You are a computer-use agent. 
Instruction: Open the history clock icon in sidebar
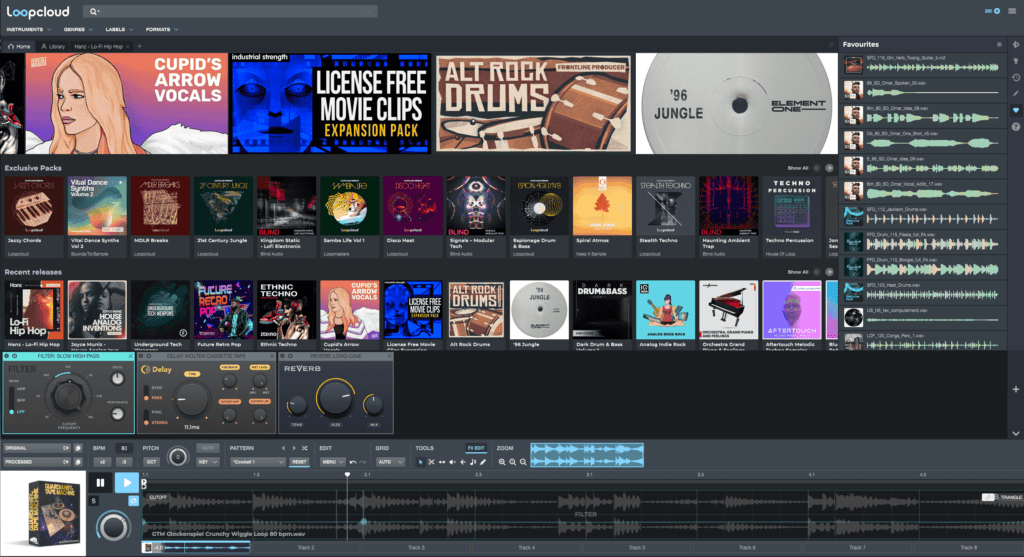(x=1016, y=78)
